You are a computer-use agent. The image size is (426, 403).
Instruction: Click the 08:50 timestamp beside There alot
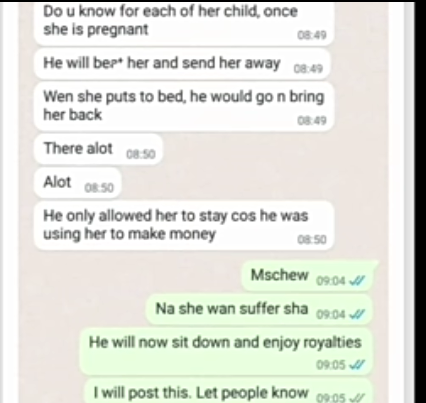click(141, 154)
